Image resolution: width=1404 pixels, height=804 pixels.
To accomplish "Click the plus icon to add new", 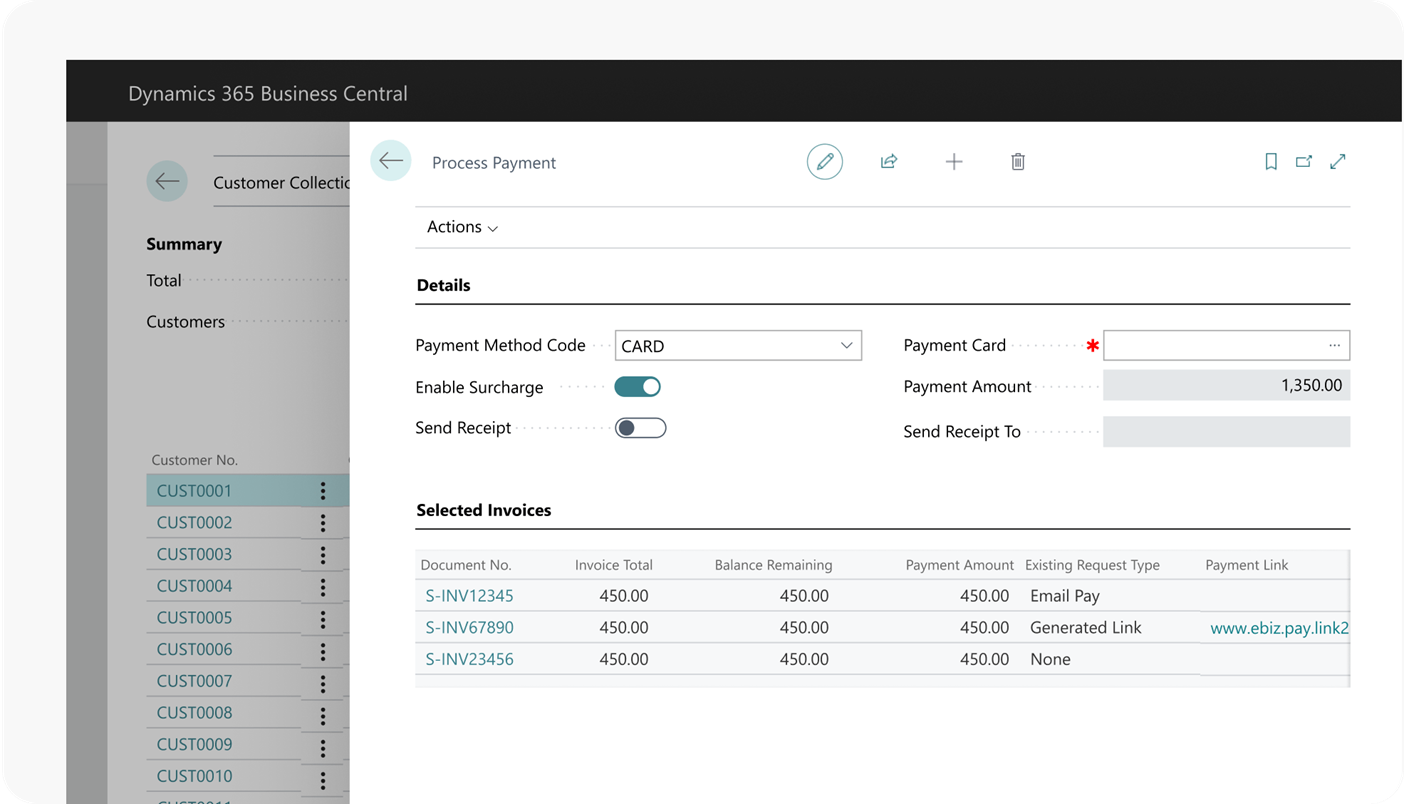I will click(954, 162).
